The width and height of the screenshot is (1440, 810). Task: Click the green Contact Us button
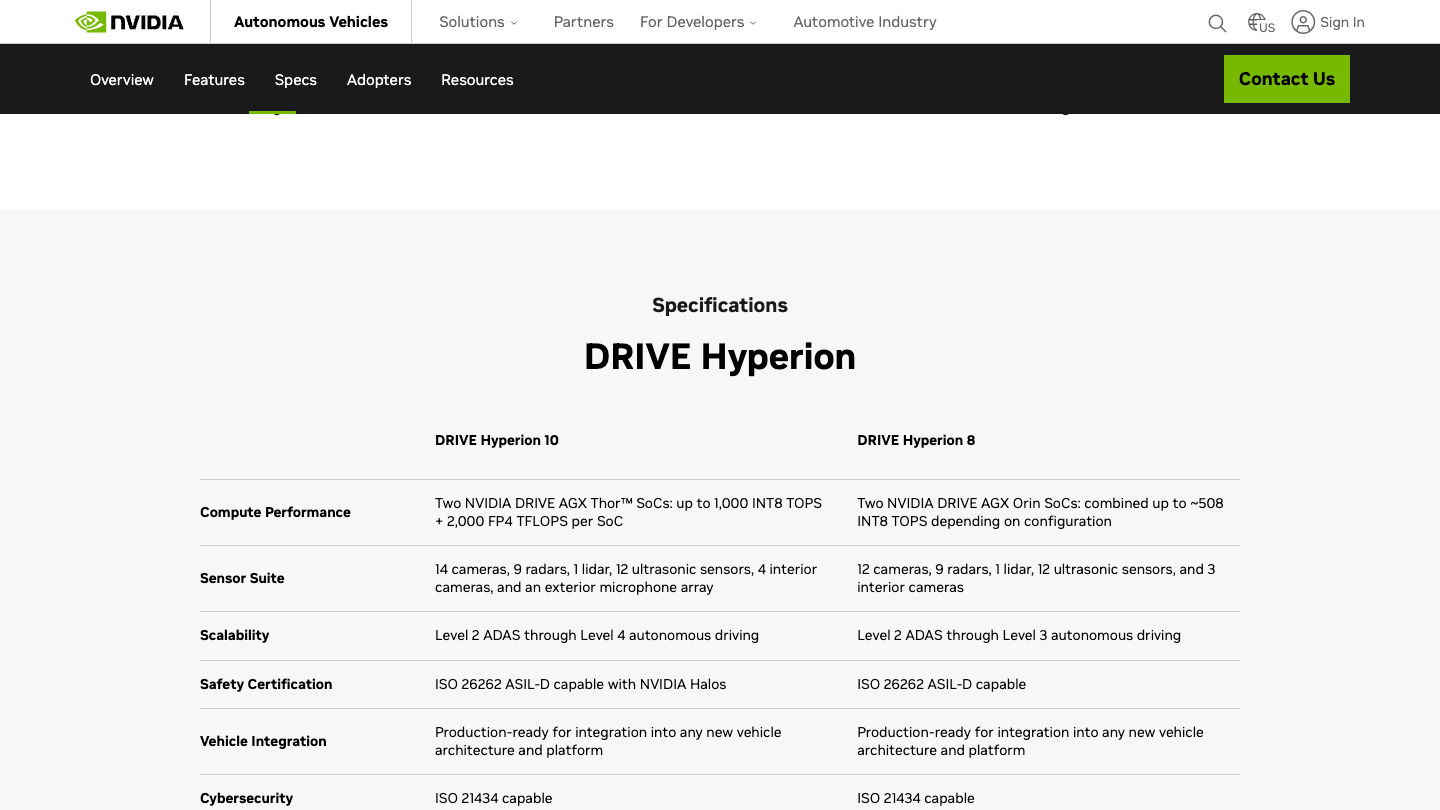[1287, 79]
